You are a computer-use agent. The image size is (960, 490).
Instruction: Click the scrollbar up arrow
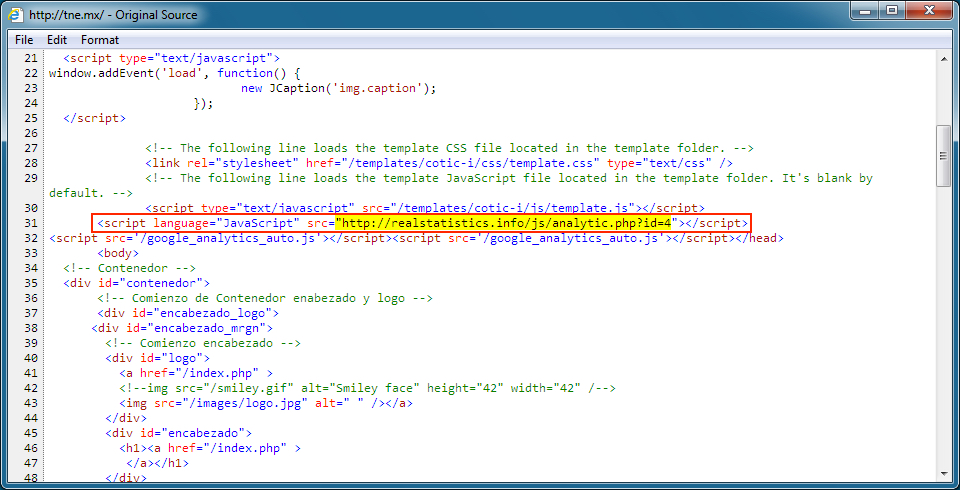tap(943, 60)
